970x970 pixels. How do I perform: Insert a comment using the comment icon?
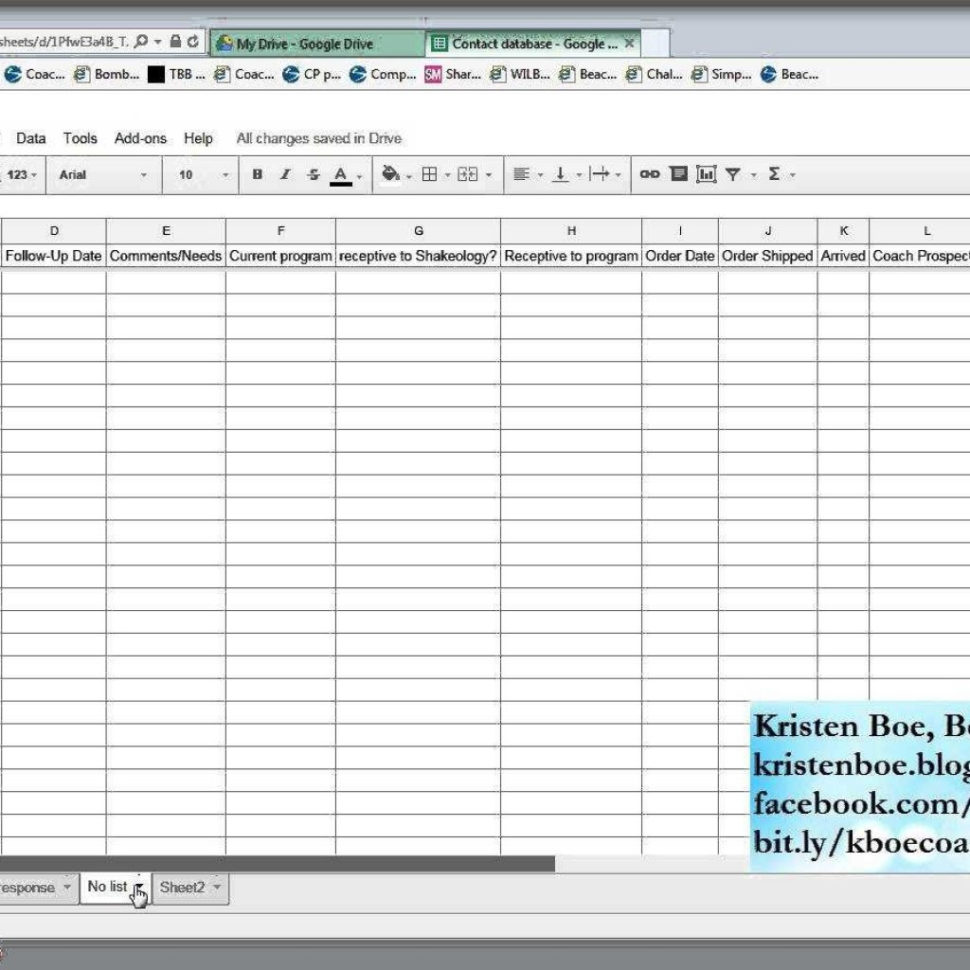pos(678,174)
